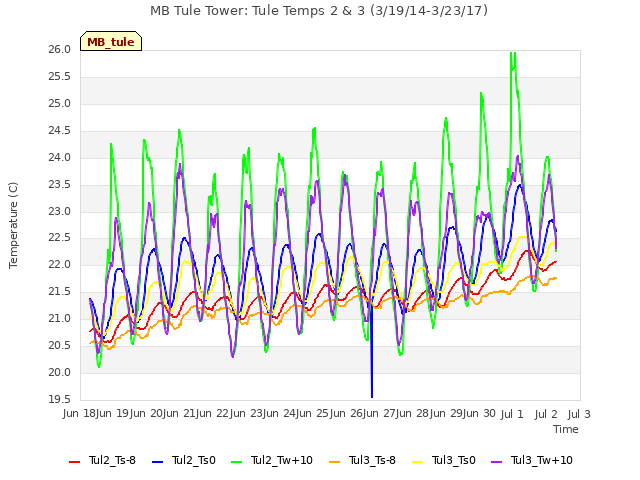Click the Time axis label
Viewport: 640px width, 480px height.
tap(566, 429)
